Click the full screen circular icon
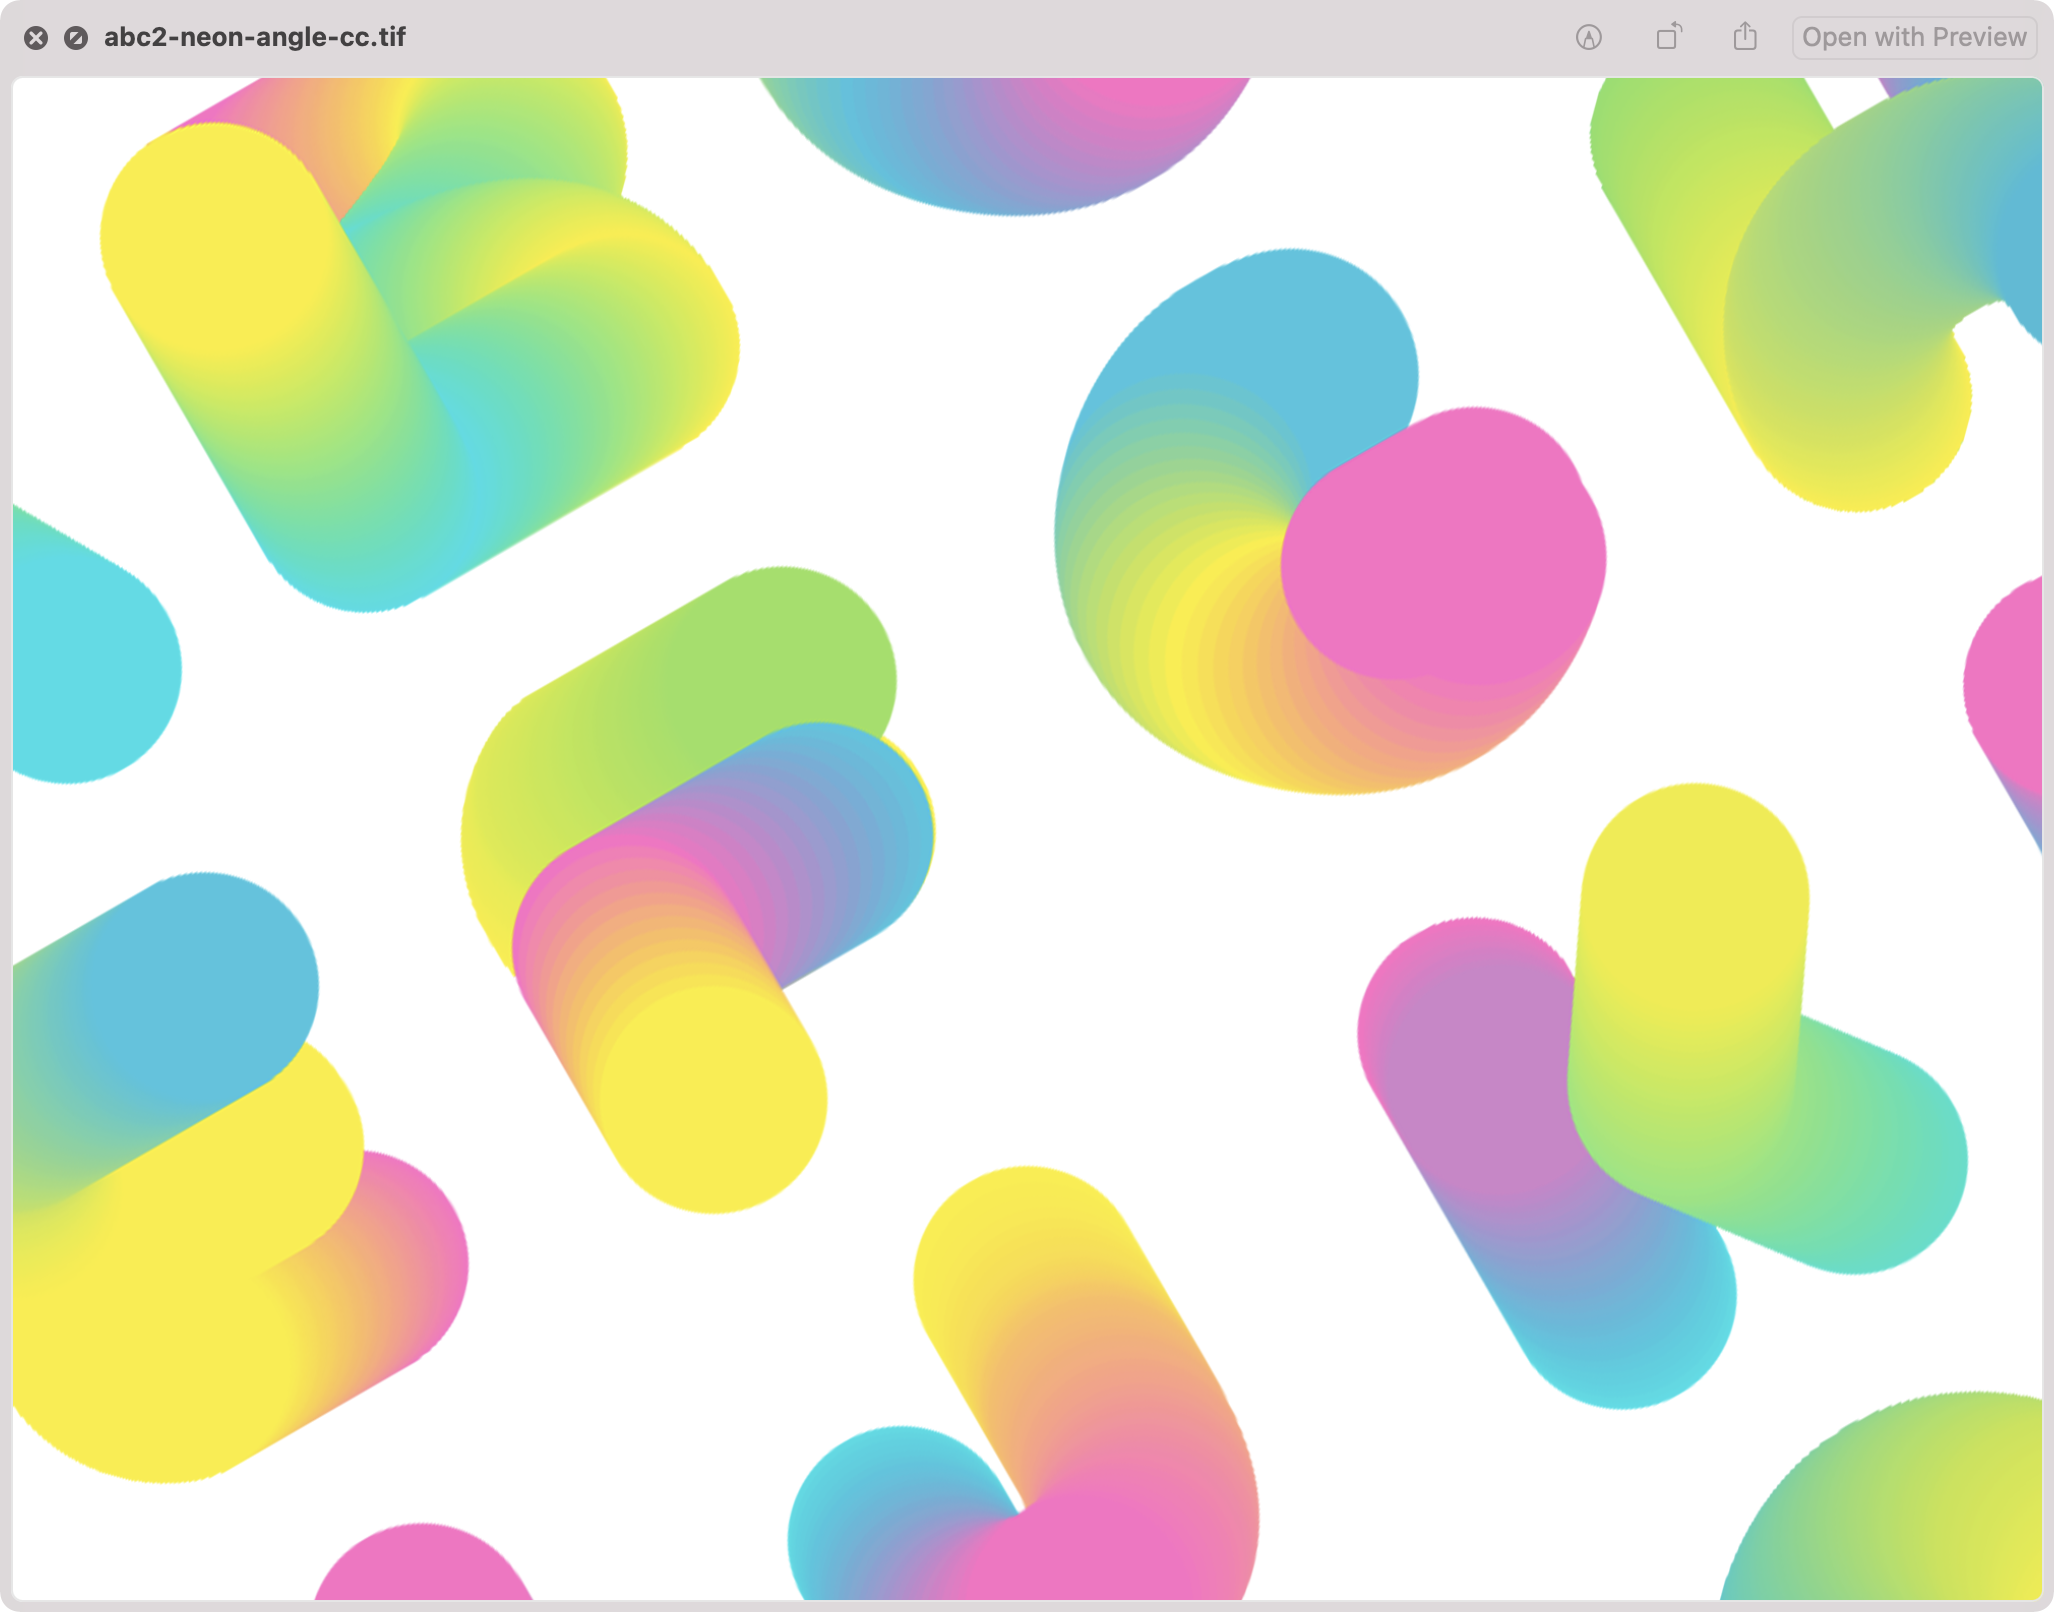The image size is (2054, 1612). tap(76, 38)
